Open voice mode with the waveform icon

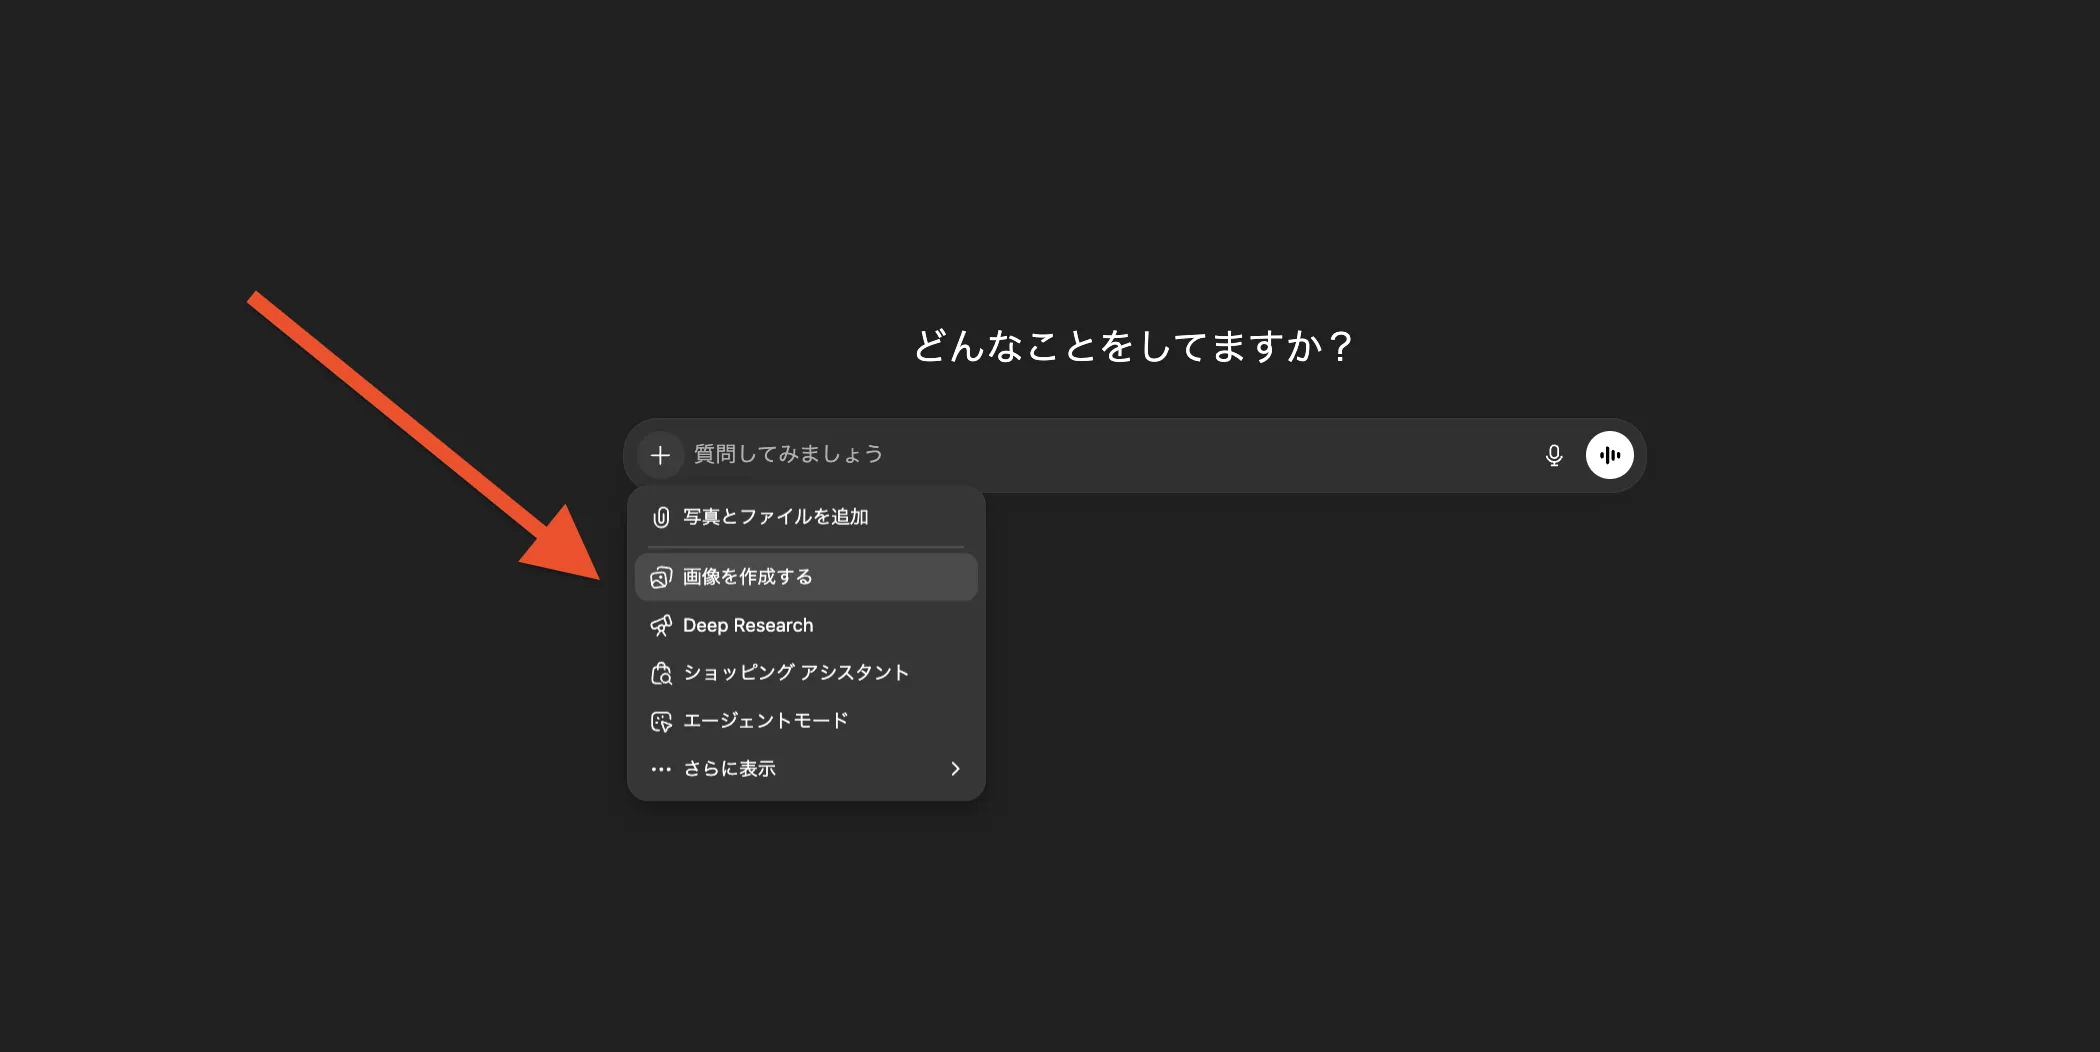pos(1610,455)
